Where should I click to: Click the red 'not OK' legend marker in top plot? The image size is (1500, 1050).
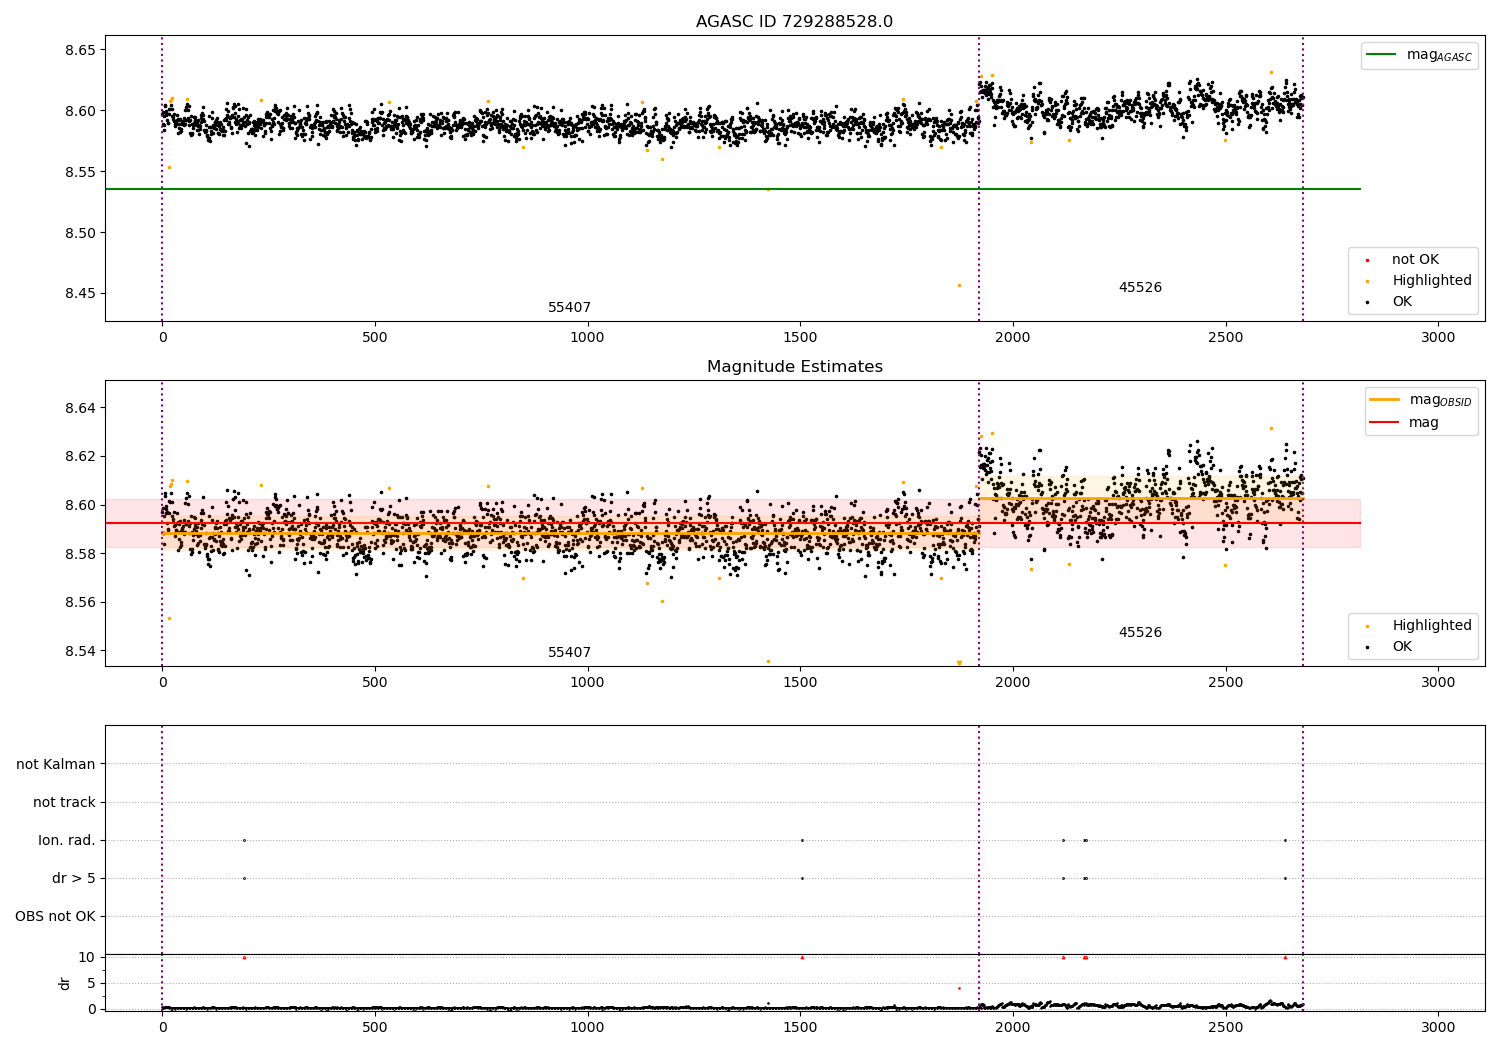1367,260
